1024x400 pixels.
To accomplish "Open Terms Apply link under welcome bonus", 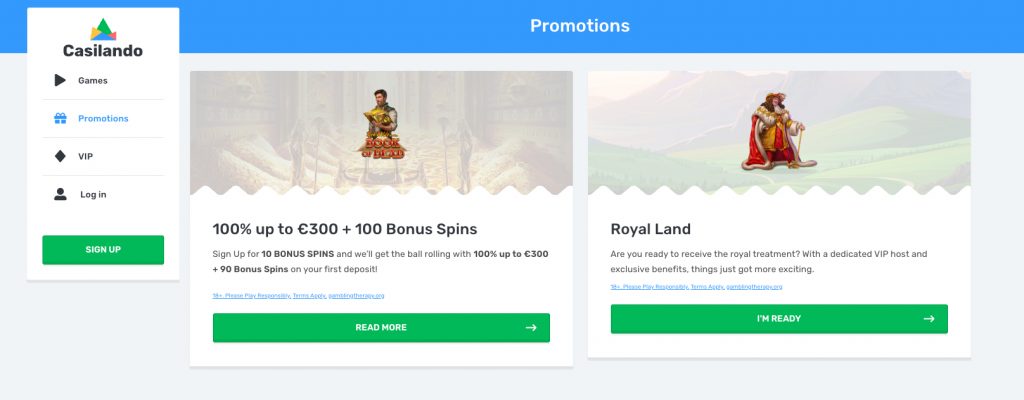I will tap(310, 296).
